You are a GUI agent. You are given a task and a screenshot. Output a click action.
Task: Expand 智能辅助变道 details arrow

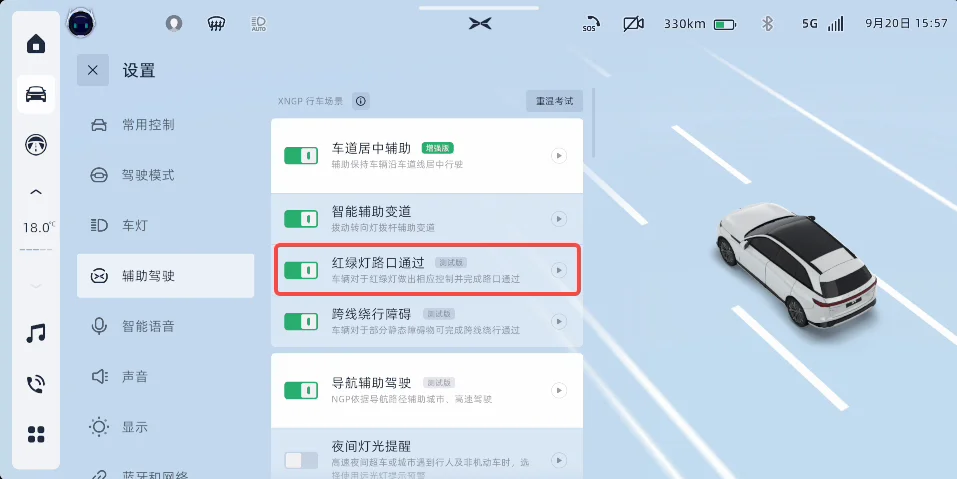(x=558, y=218)
